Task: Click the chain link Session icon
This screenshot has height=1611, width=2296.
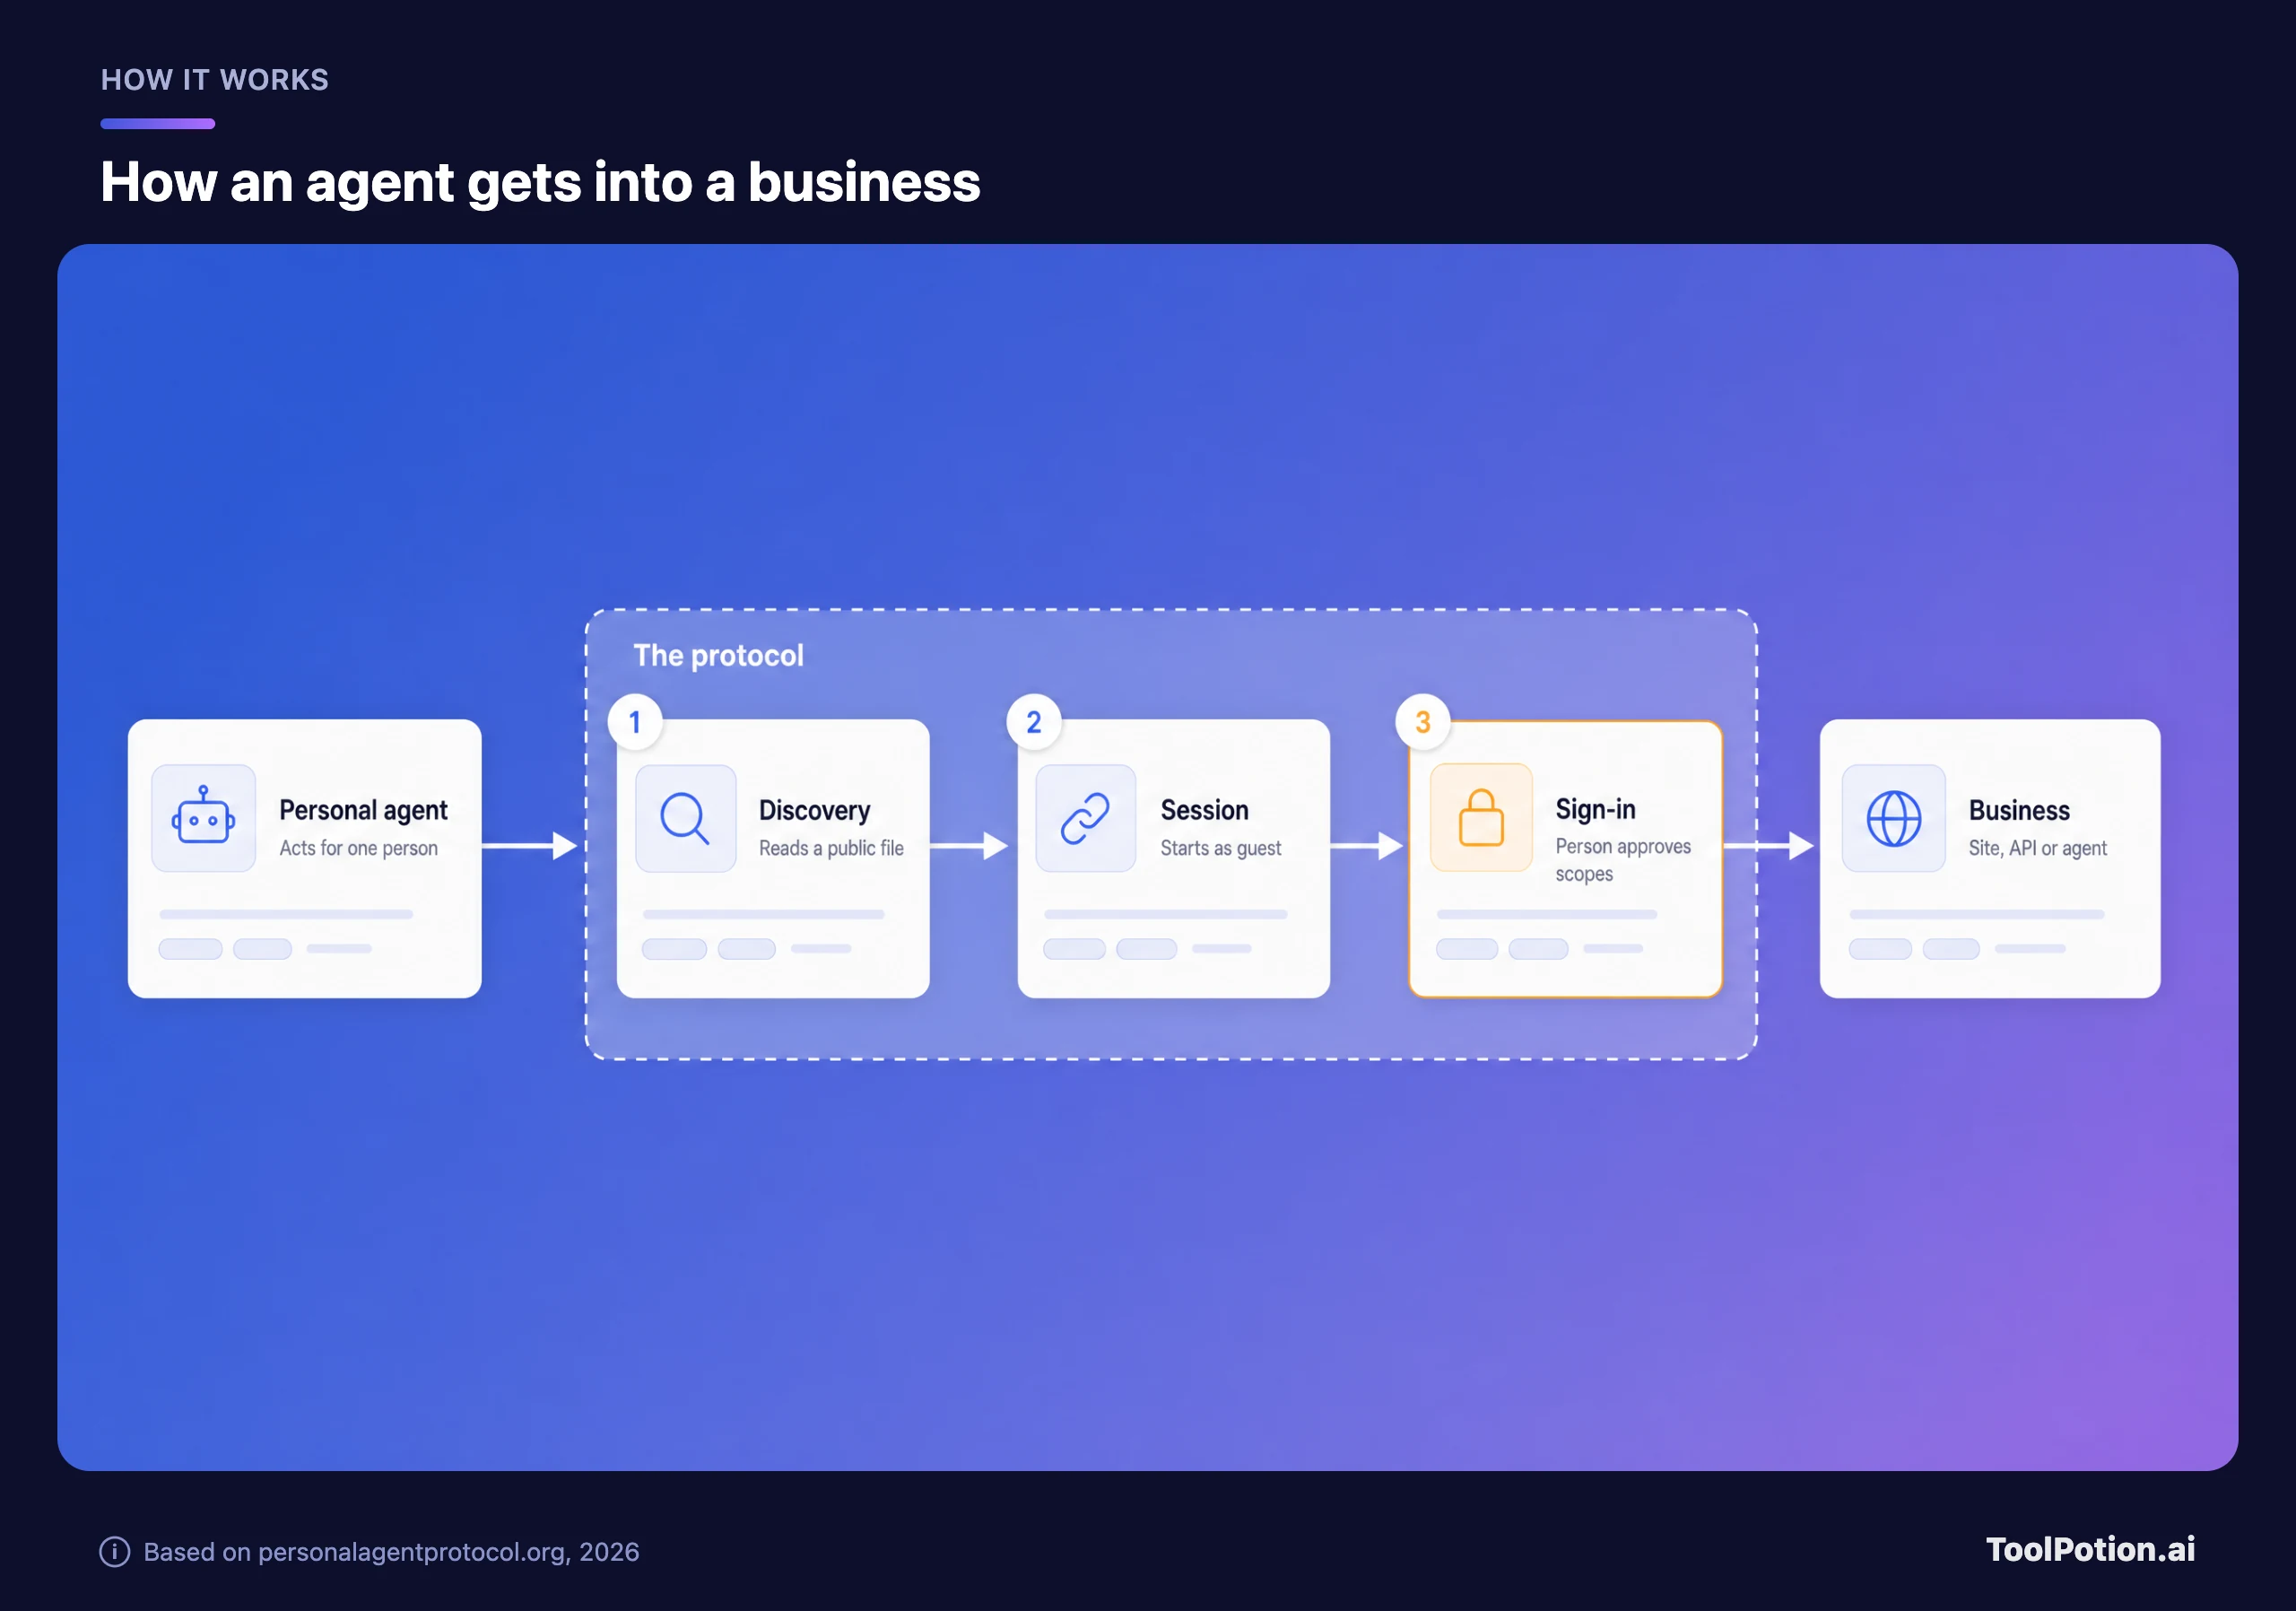Action: [1085, 817]
